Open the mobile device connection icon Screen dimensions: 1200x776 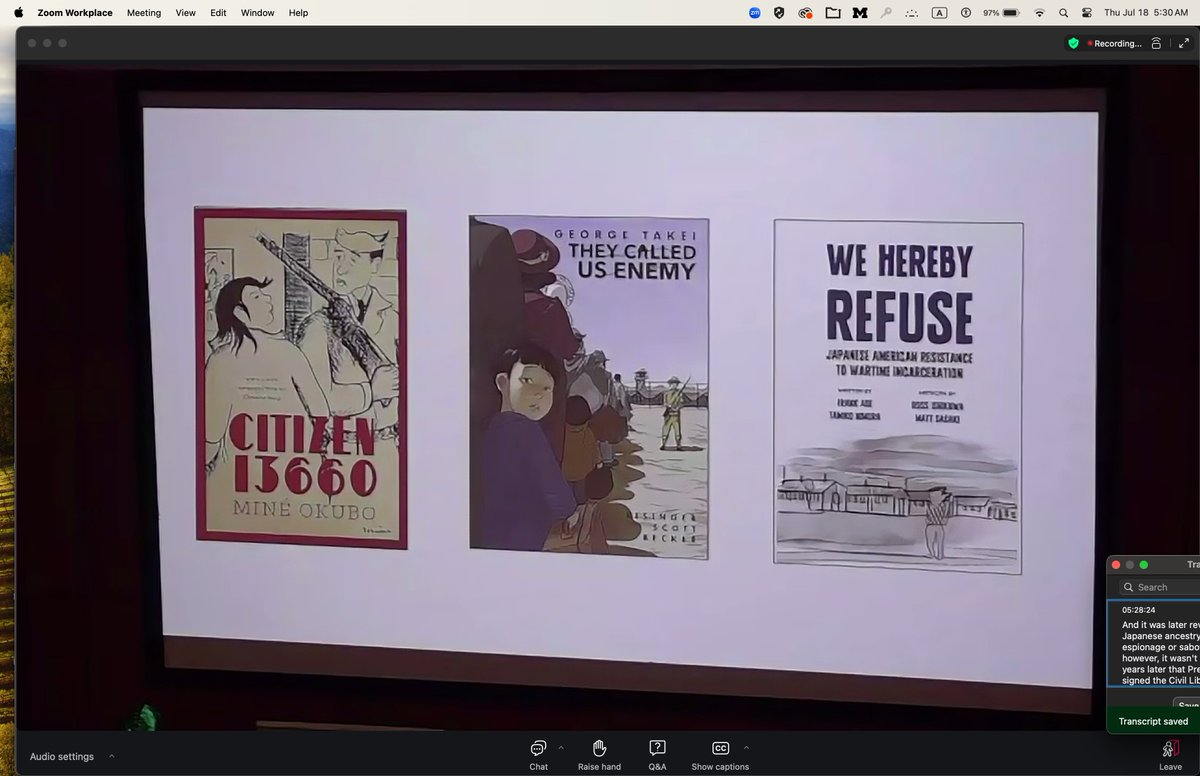[x=1156, y=43]
